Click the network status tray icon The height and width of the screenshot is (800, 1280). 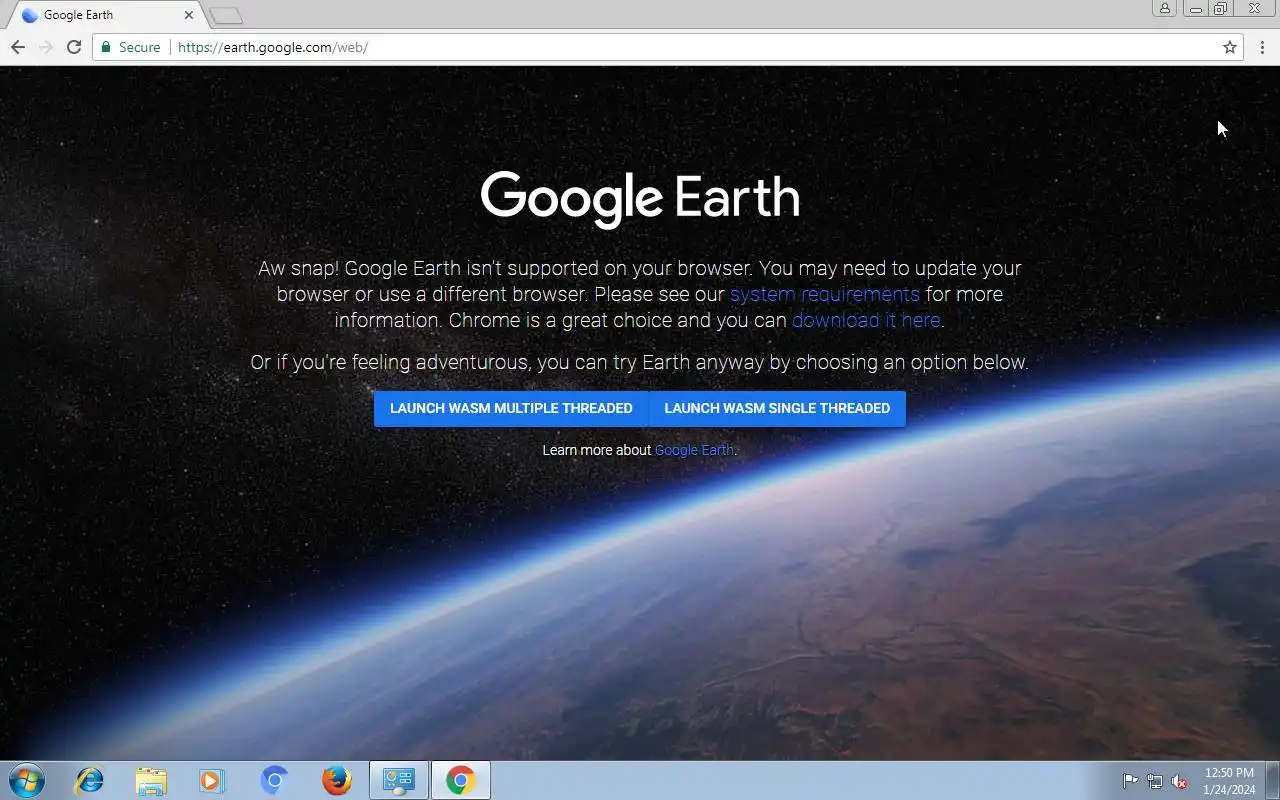1155,781
